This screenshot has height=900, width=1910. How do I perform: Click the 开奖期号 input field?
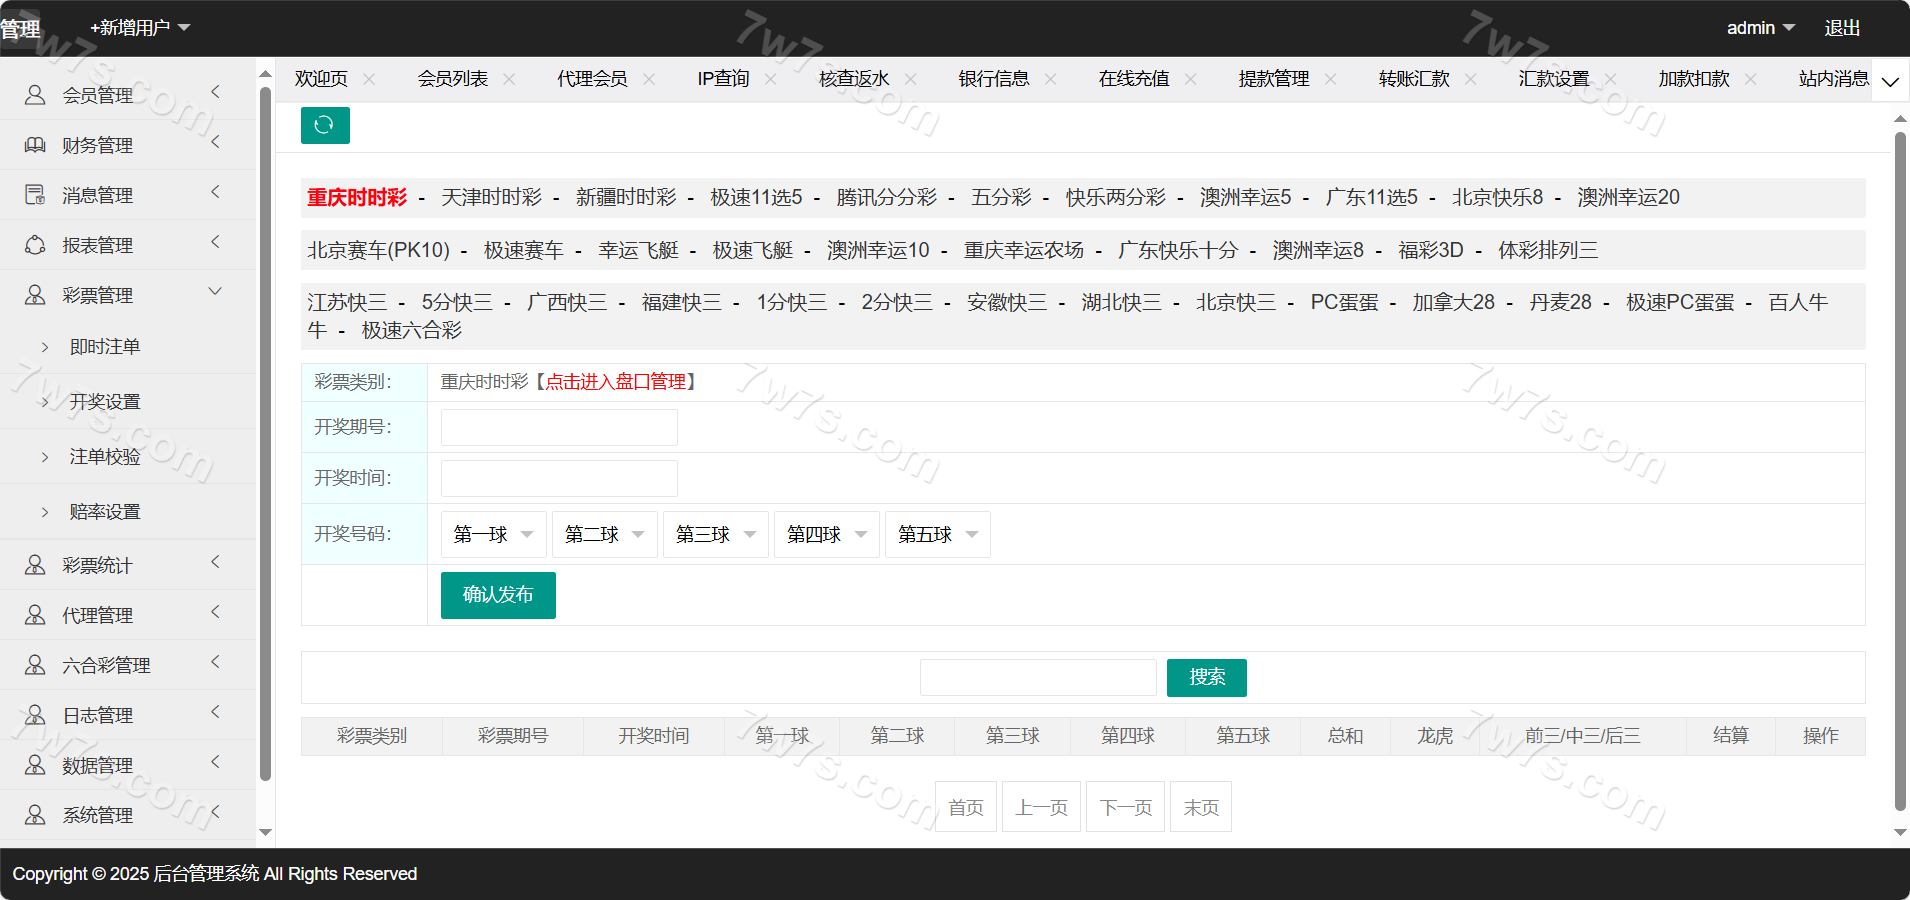[559, 427]
